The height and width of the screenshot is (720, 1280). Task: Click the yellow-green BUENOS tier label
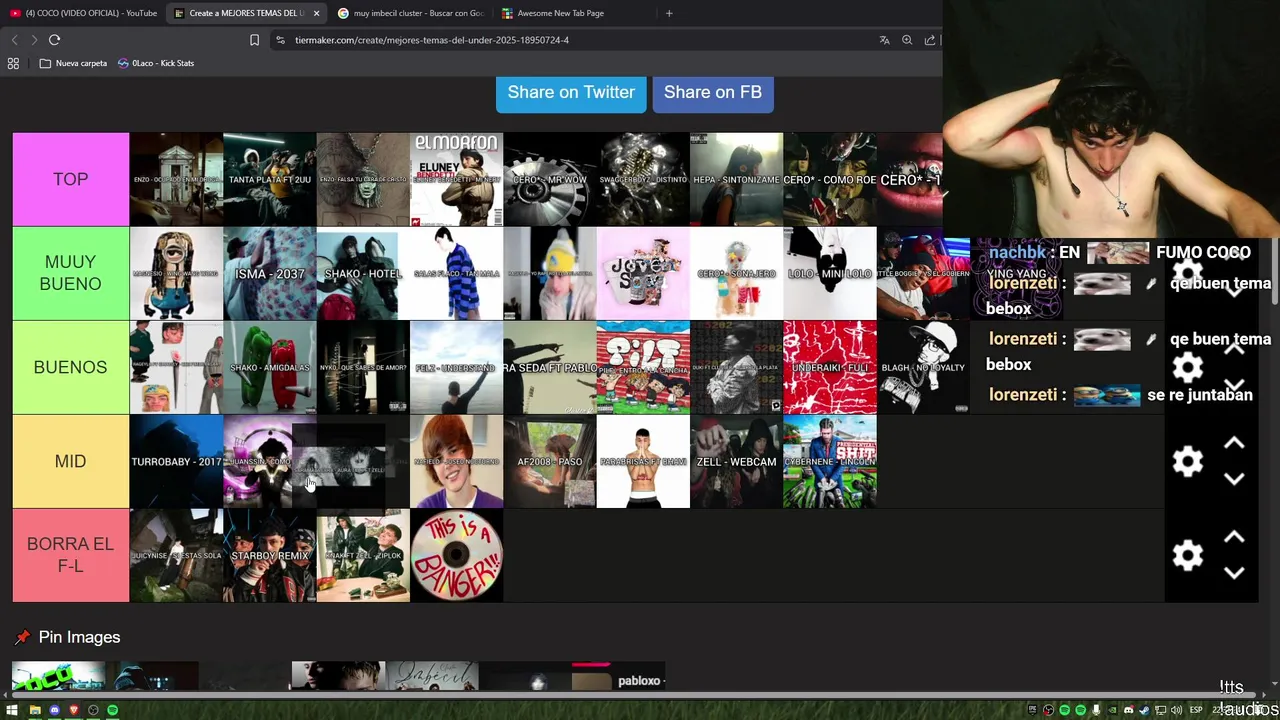point(71,367)
